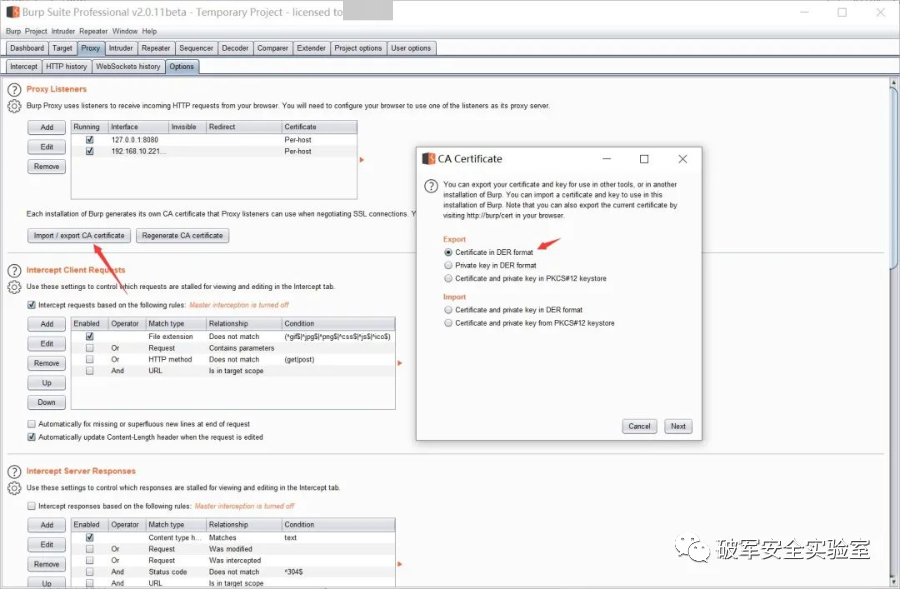Switch to the Target tab
Image resolution: width=900 pixels, height=589 pixels.
click(x=62, y=49)
